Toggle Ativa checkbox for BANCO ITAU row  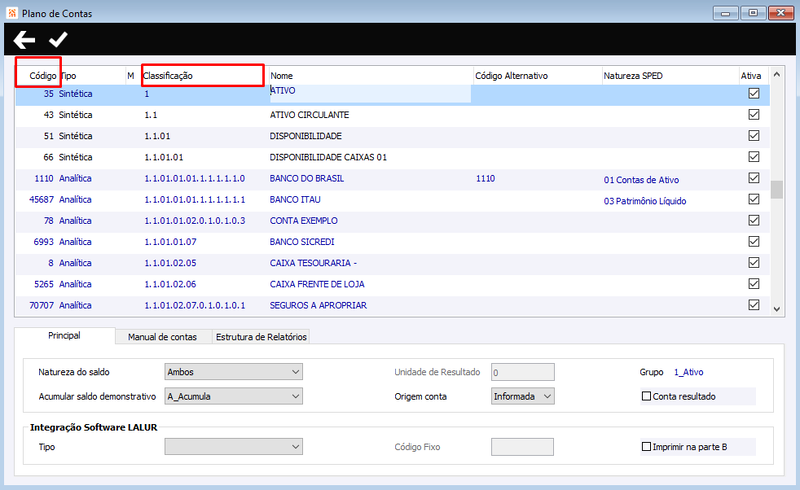[x=754, y=199]
